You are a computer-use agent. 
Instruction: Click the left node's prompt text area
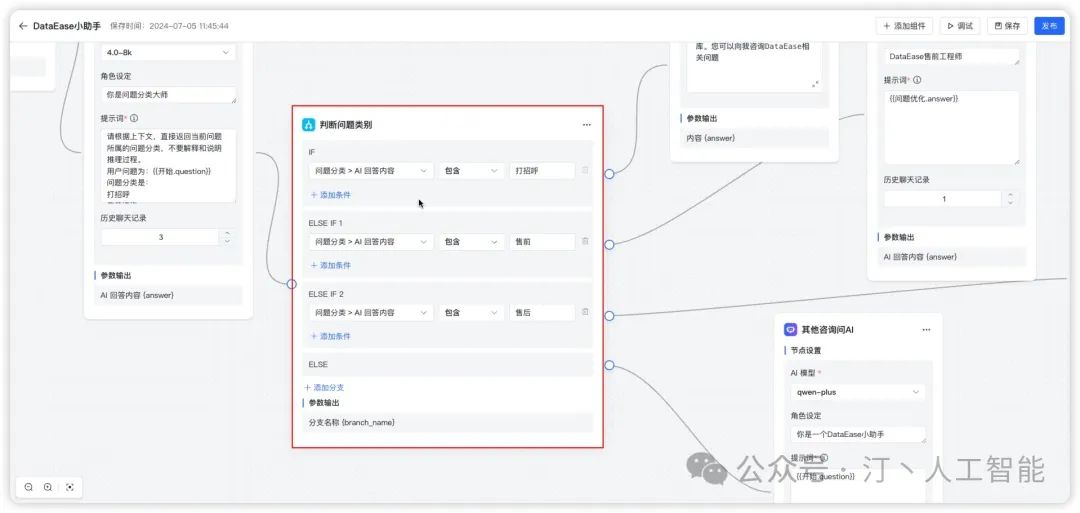(x=168, y=166)
